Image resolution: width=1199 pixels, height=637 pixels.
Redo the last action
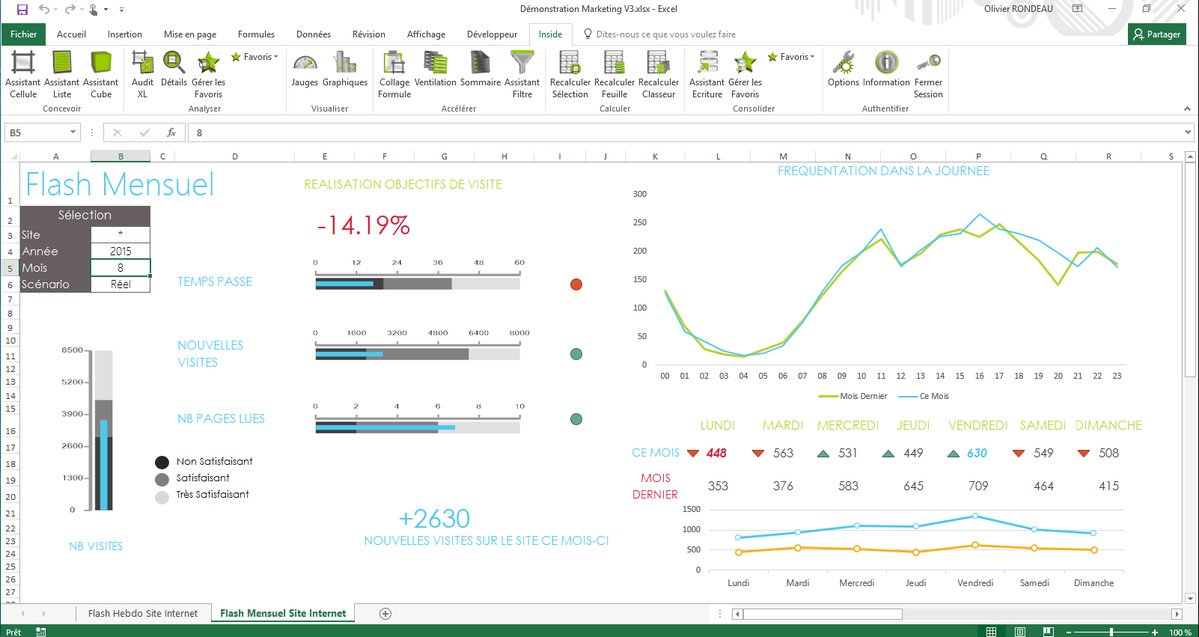pyautogui.click(x=68, y=9)
